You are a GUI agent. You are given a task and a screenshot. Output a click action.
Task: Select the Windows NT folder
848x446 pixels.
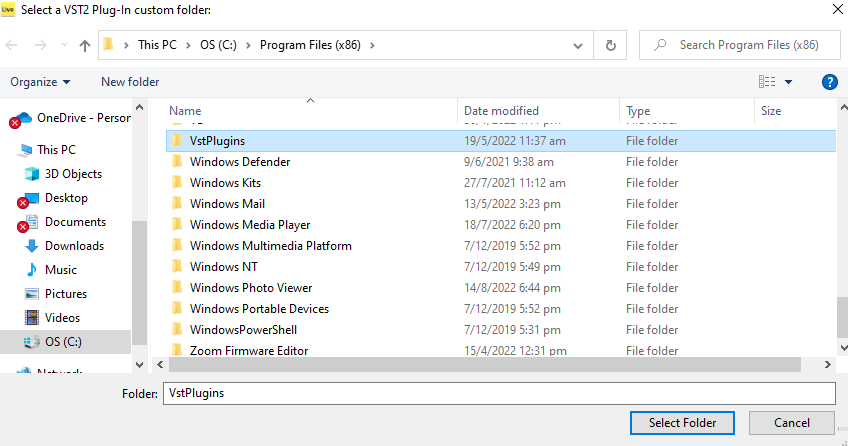tap(223, 267)
